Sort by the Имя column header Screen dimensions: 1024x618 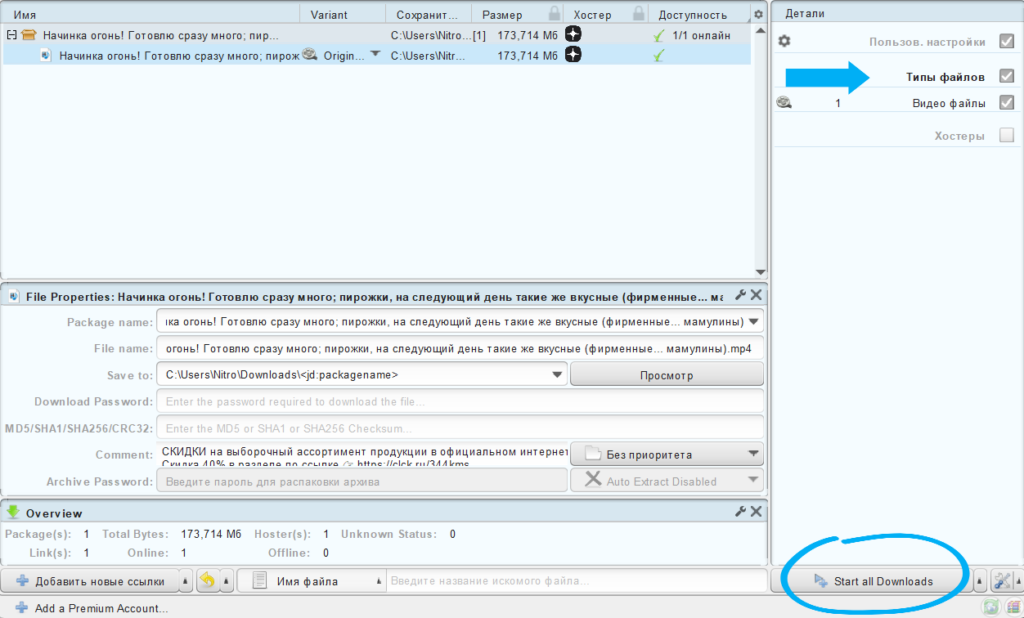coord(151,14)
